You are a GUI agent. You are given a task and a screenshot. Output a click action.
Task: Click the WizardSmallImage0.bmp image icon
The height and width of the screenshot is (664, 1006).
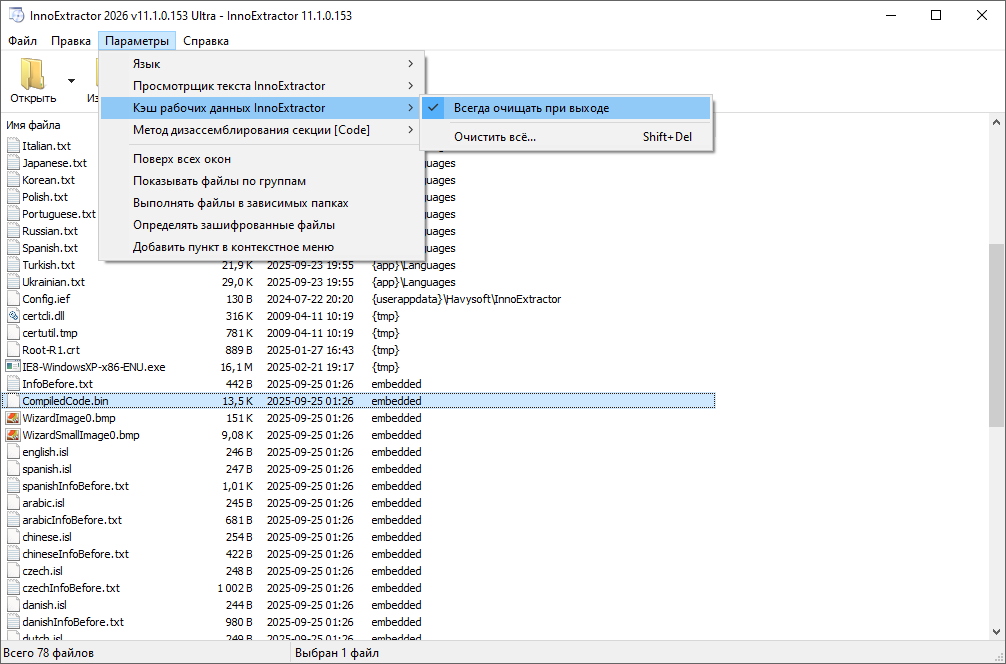point(13,435)
